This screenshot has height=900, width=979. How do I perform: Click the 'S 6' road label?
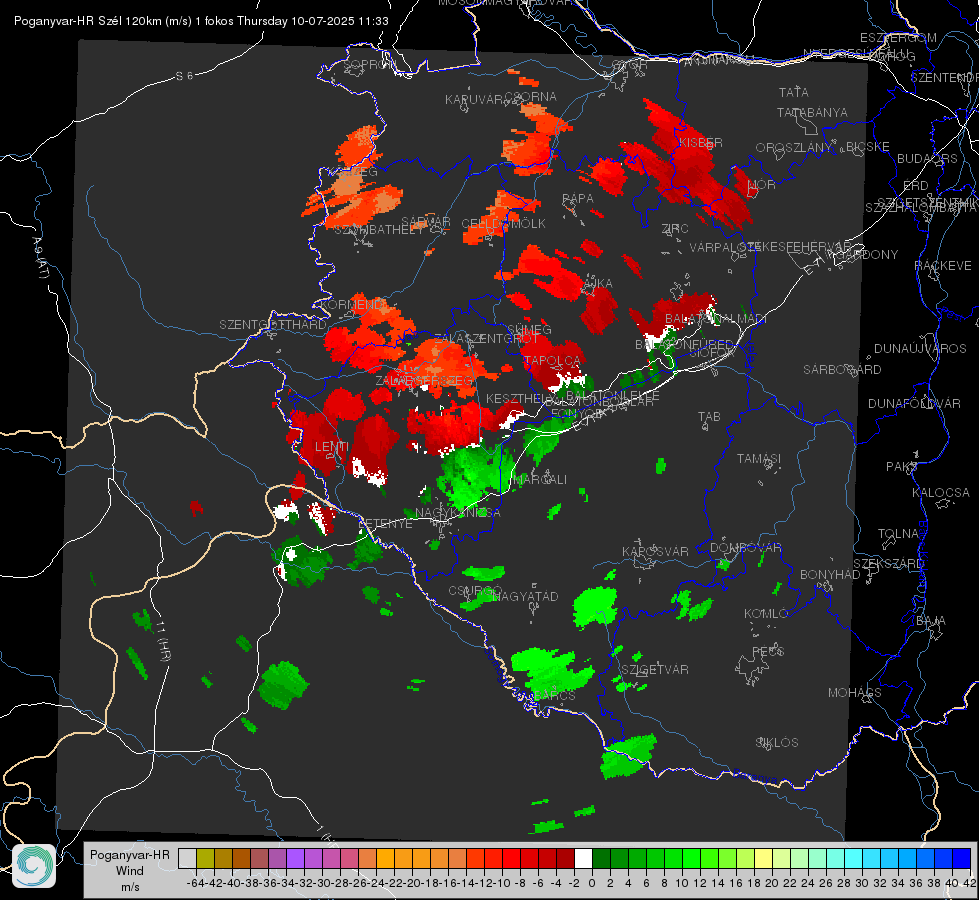184,76
